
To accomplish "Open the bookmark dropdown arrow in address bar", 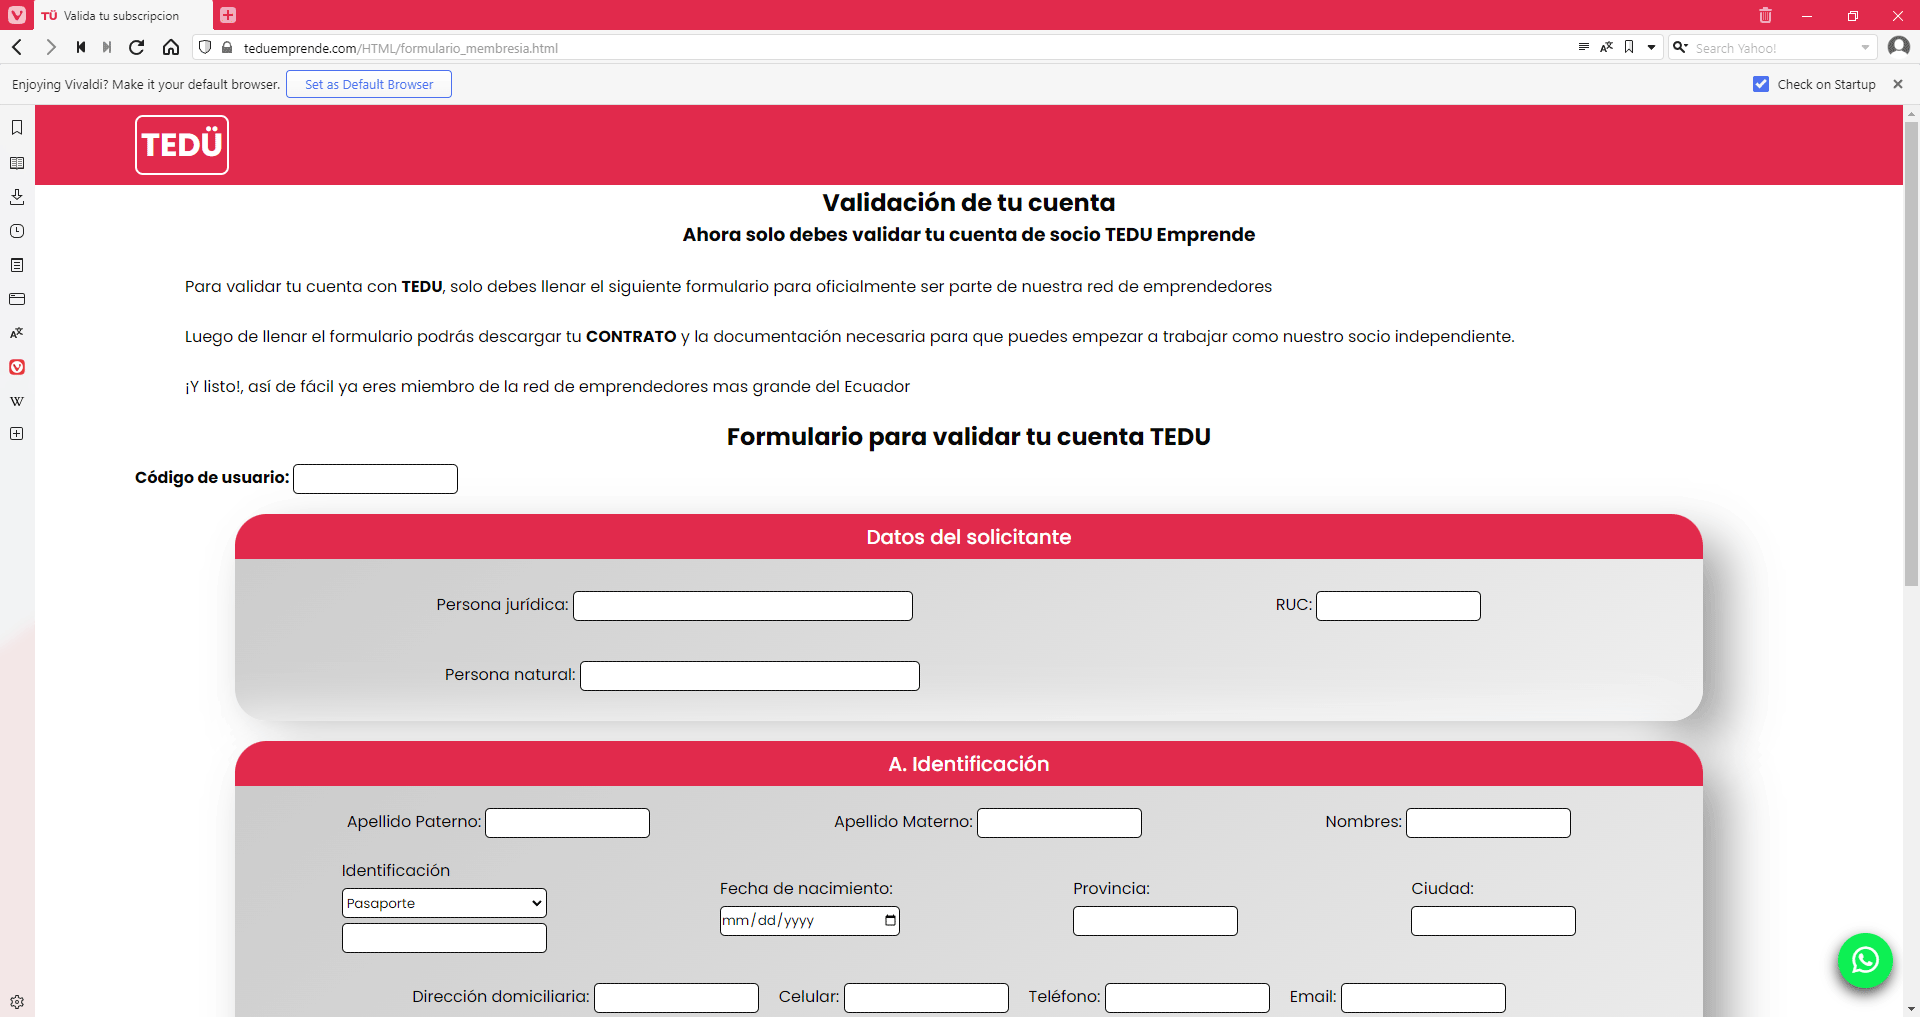I will pyautogui.click(x=1651, y=47).
